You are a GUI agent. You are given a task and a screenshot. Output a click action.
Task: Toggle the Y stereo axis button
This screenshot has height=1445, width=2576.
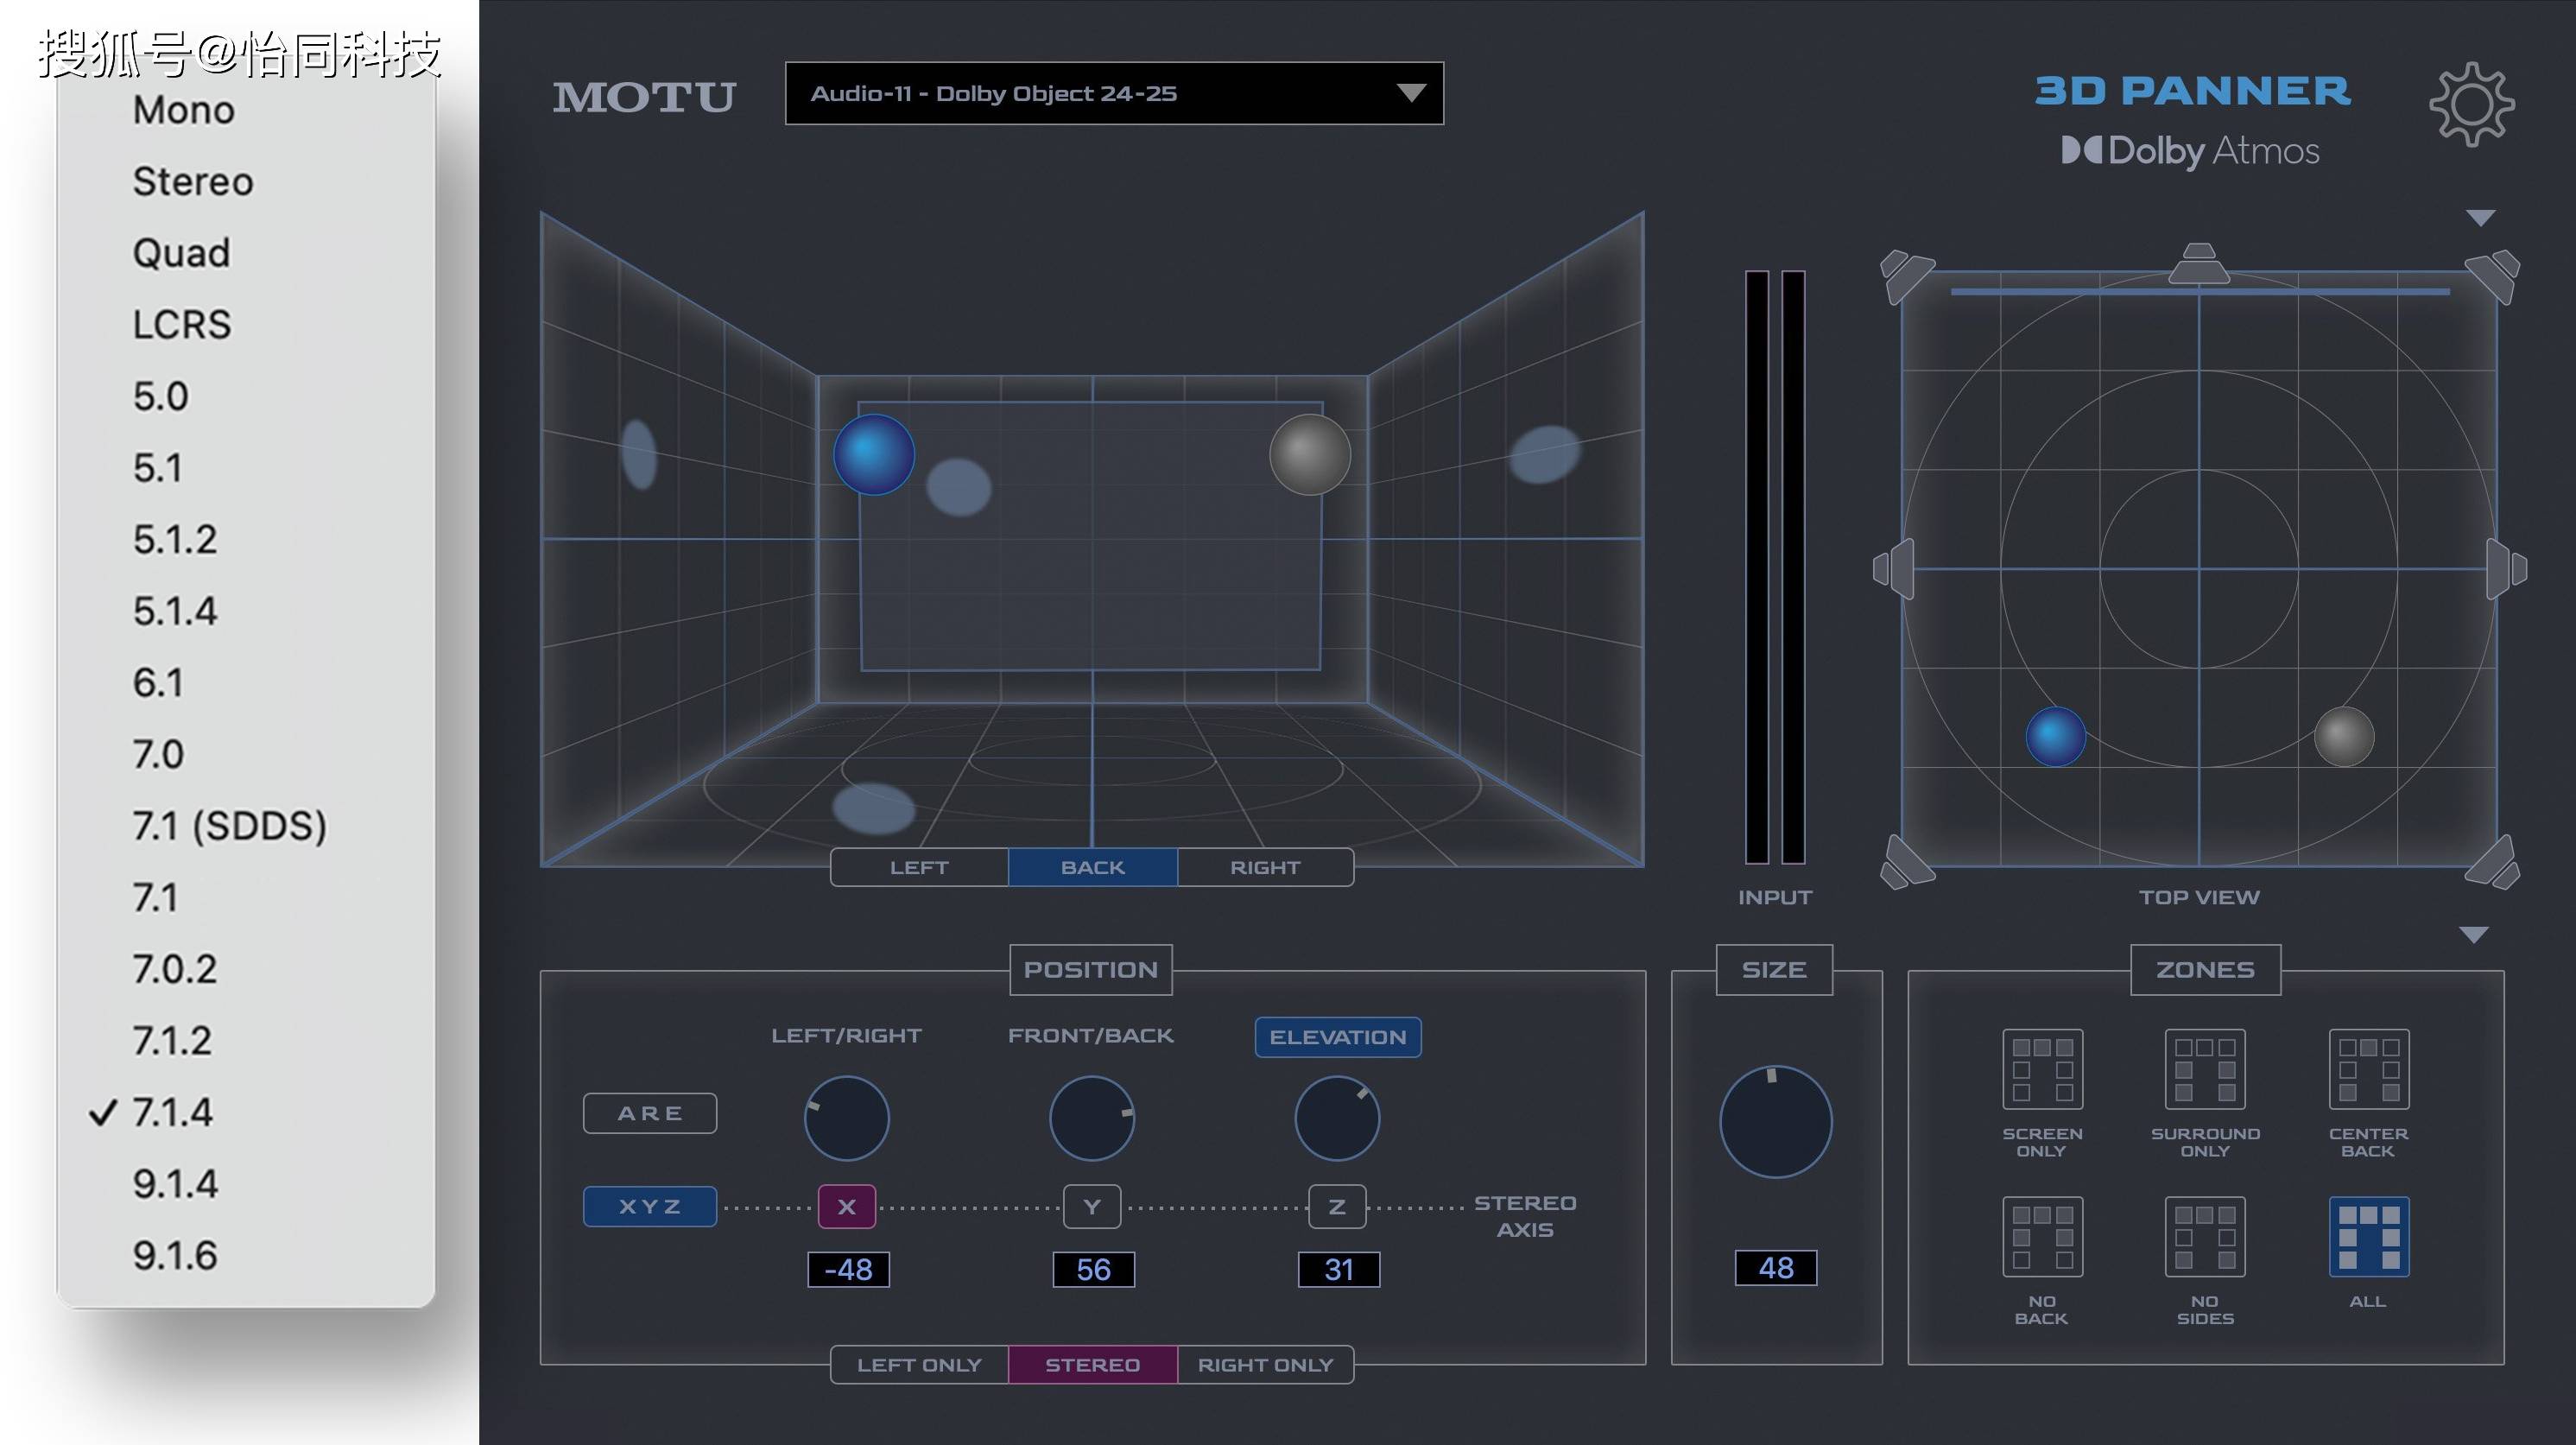click(x=1092, y=1206)
